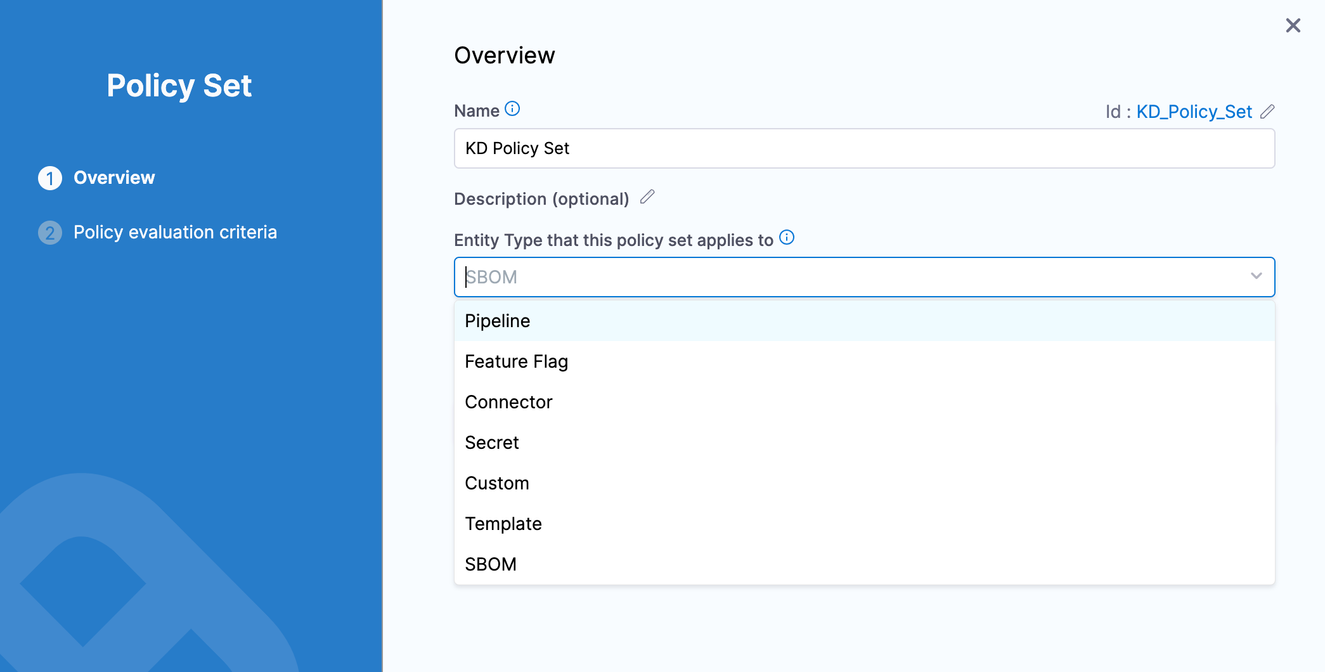Screen dimensions: 1325x672
Task: Click the step 1 number circle
Action: coord(50,178)
